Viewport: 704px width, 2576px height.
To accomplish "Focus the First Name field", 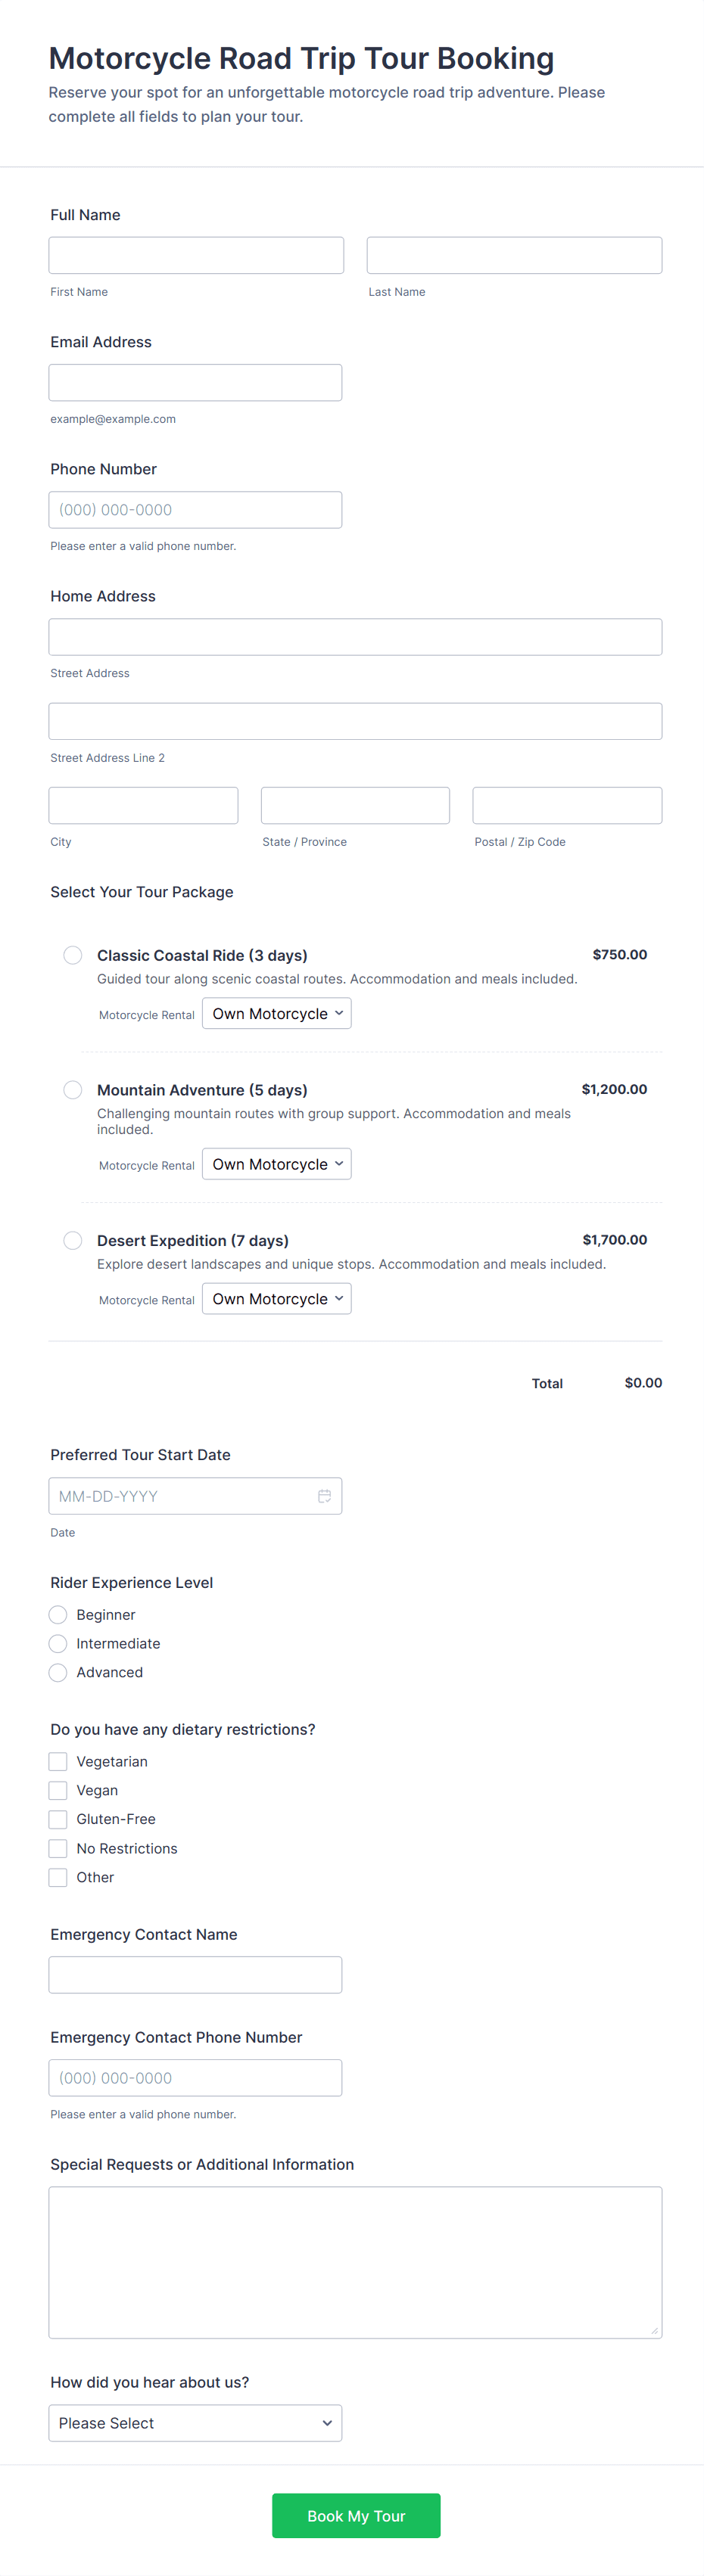I will click(x=196, y=255).
